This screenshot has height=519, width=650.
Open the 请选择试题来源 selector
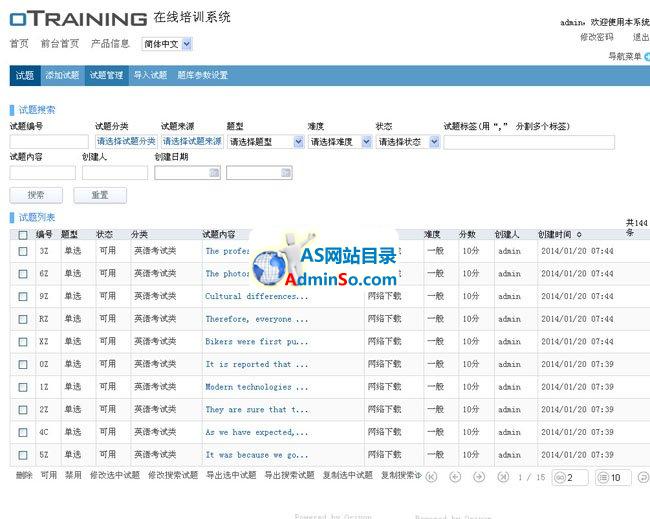click(192, 141)
